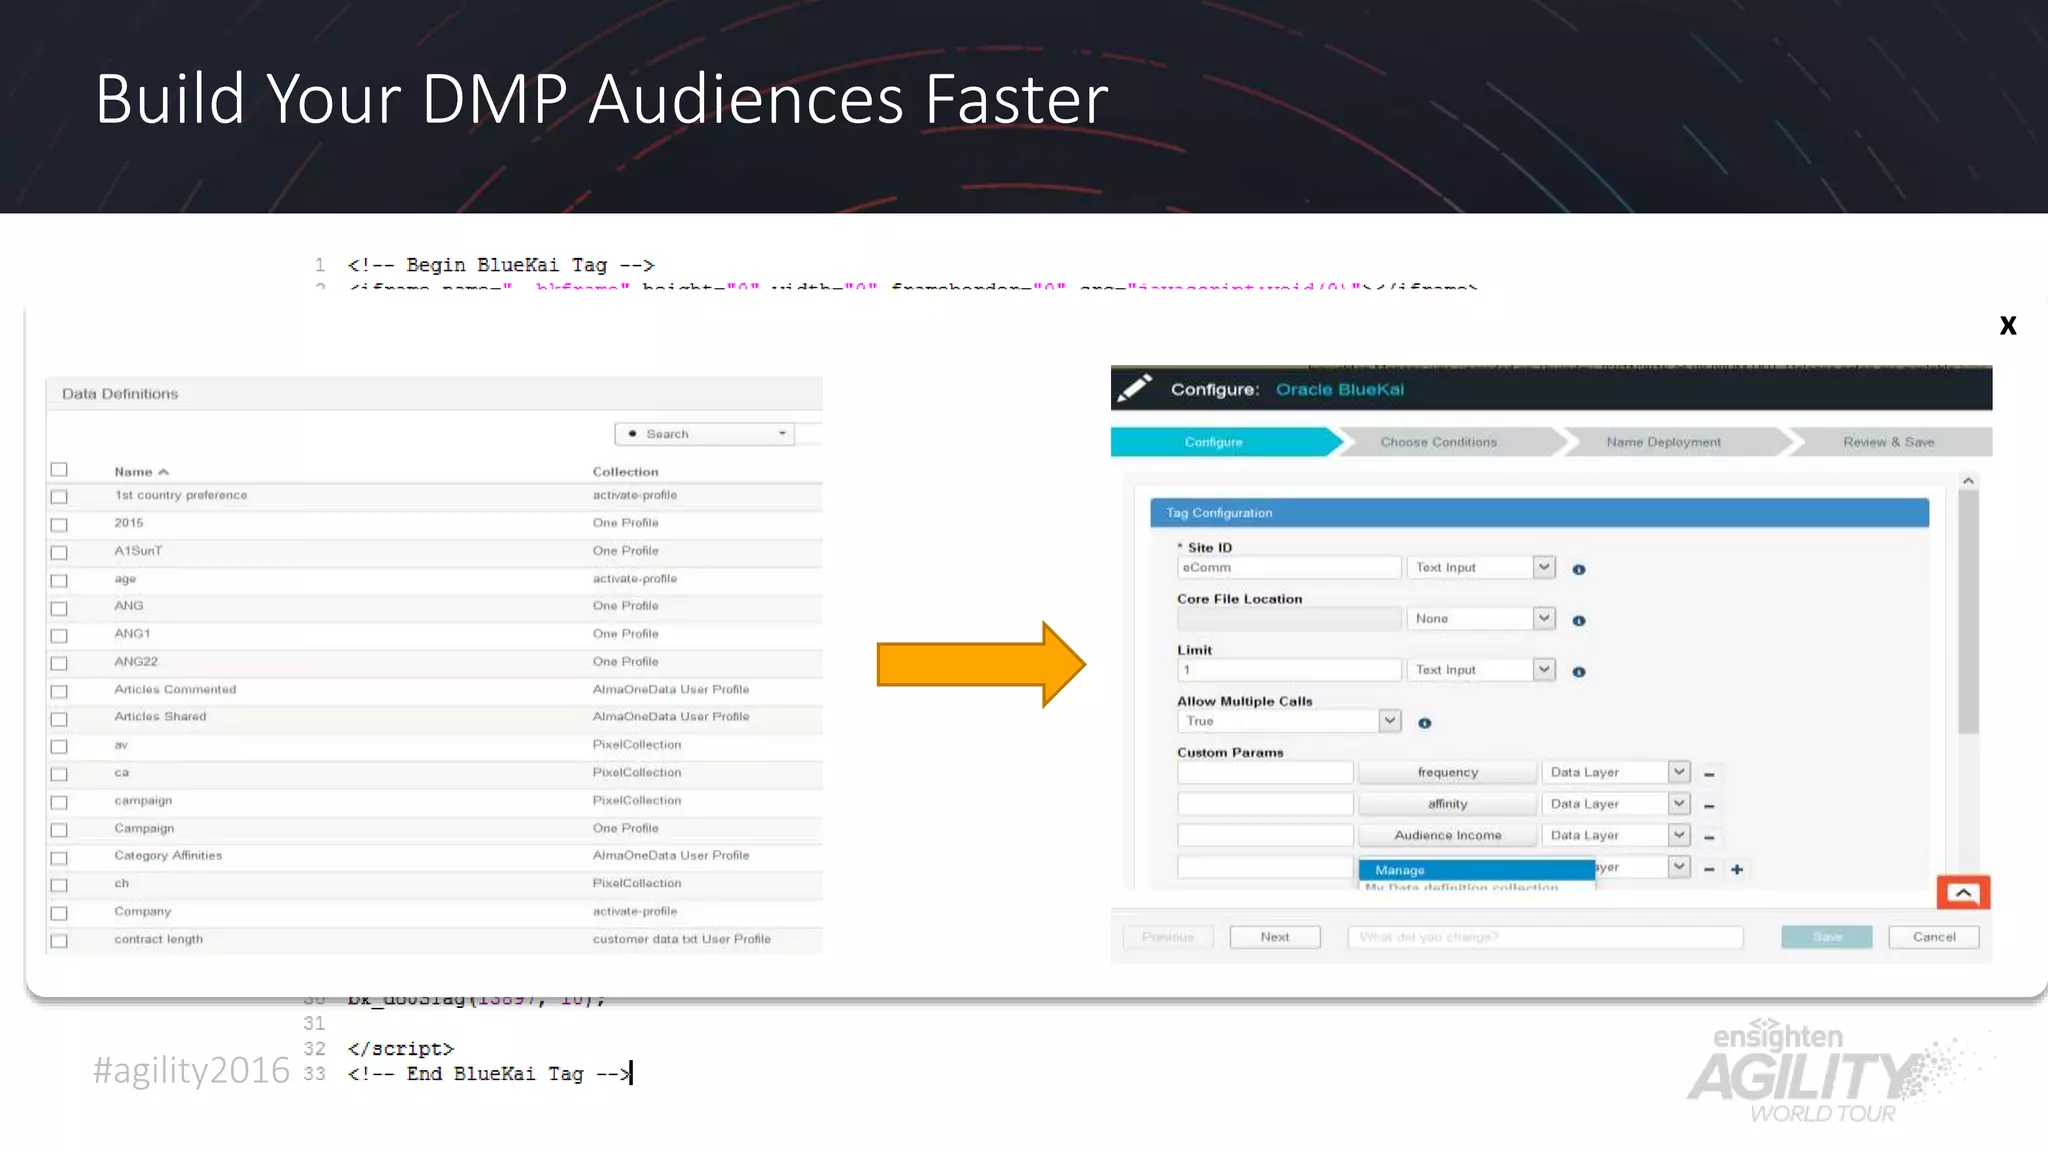Check the 1st country preference row
The height and width of the screenshot is (1152, 2048).
tap(59, 496)
